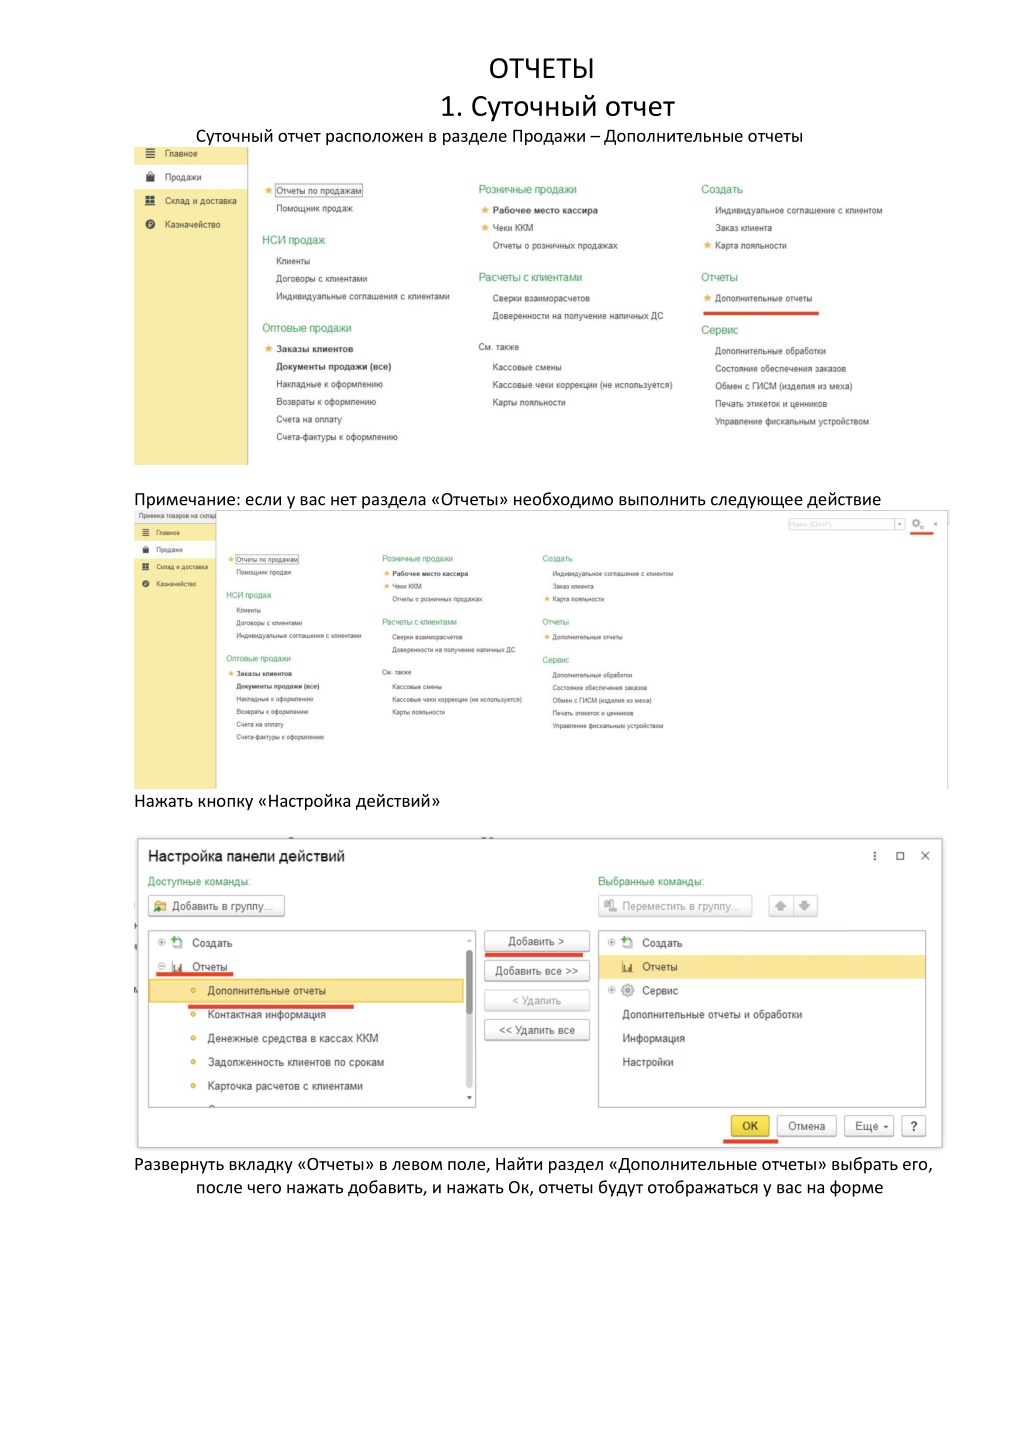Open Склад и доставка section, middle screenshot
1023x1447 pixels.
click(181, 567)
